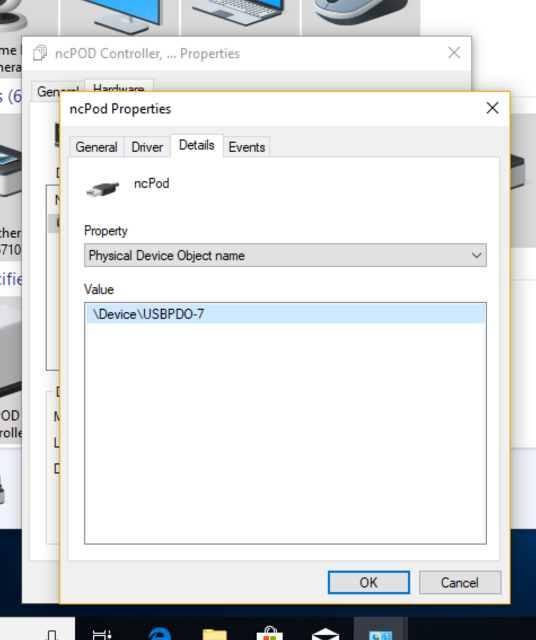The height and width of the screenshot is (640, 536).
Task: Open the Physical Device Object name combo box
Action: coord(285,256)
